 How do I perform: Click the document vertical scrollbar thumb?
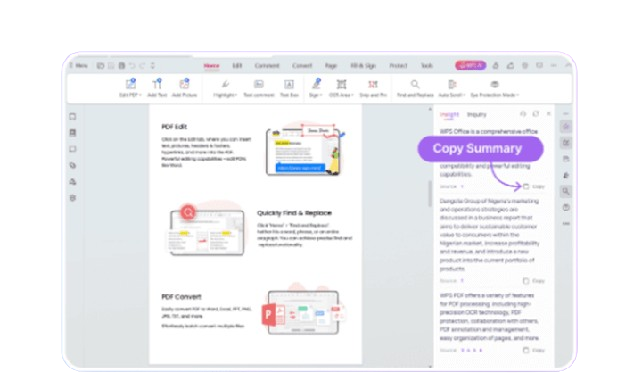[x=430, y=194]
